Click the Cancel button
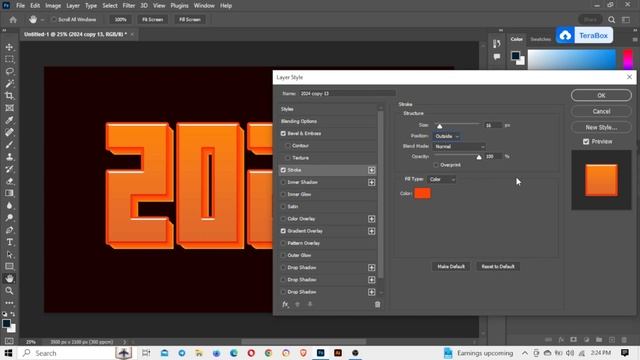Viewport: 640px width, 360px height. [601, 111]
